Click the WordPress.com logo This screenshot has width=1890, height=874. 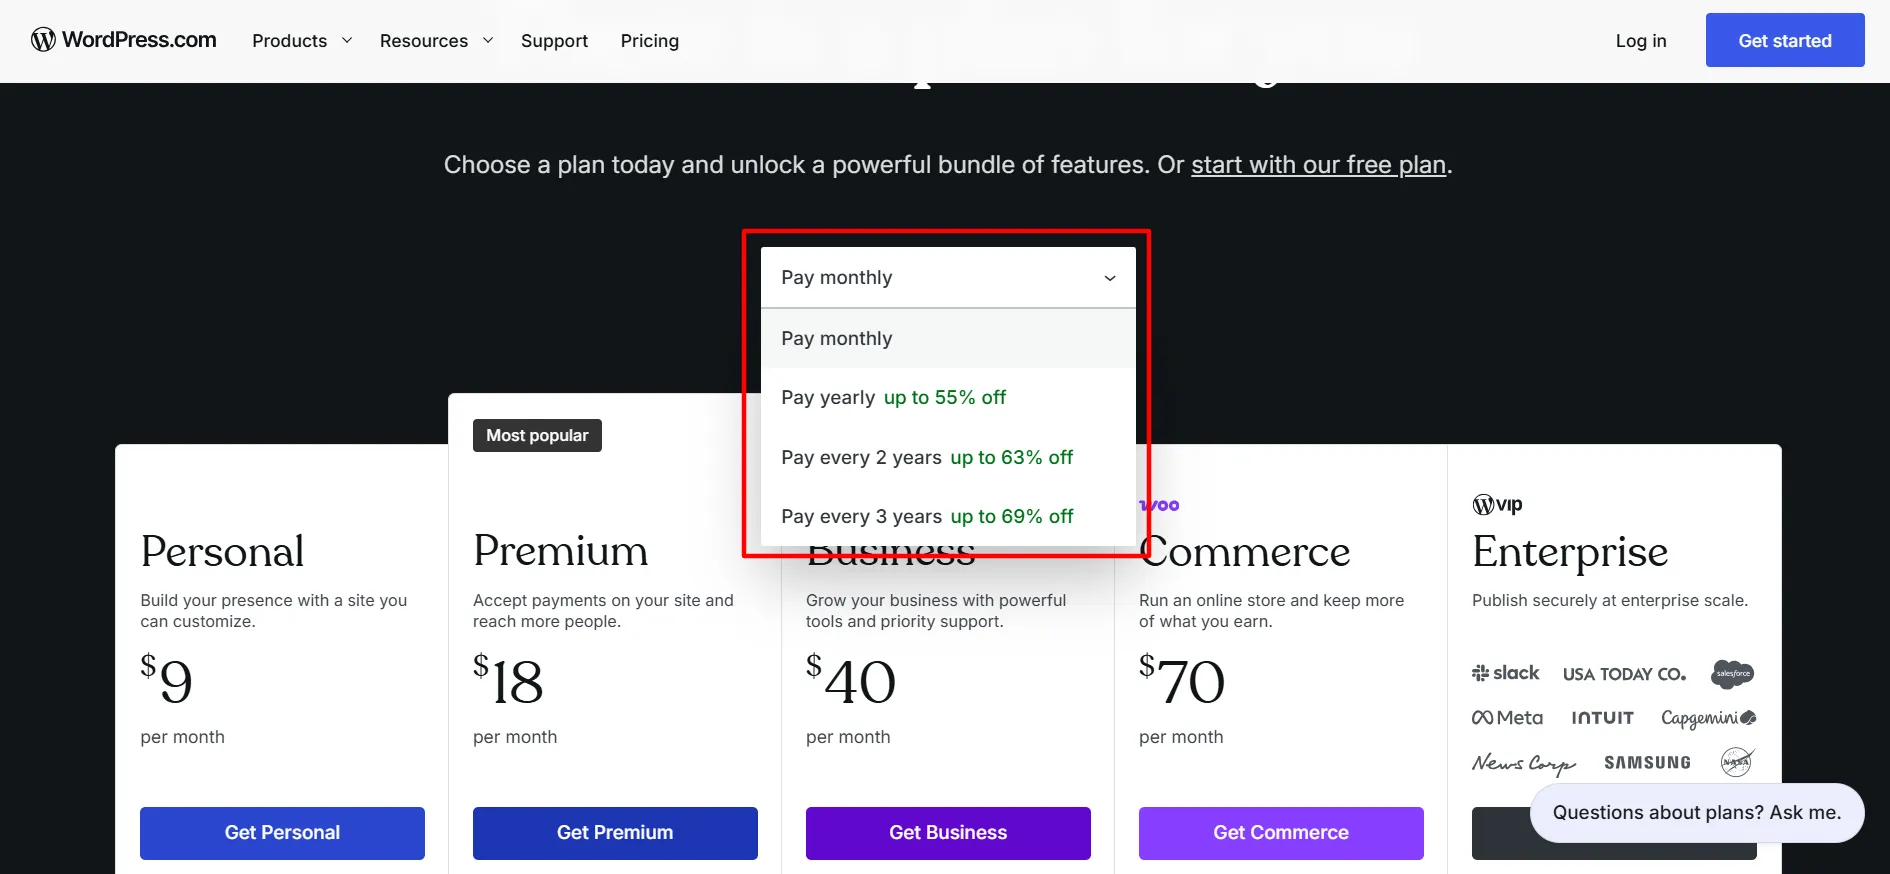coord(124,40)
